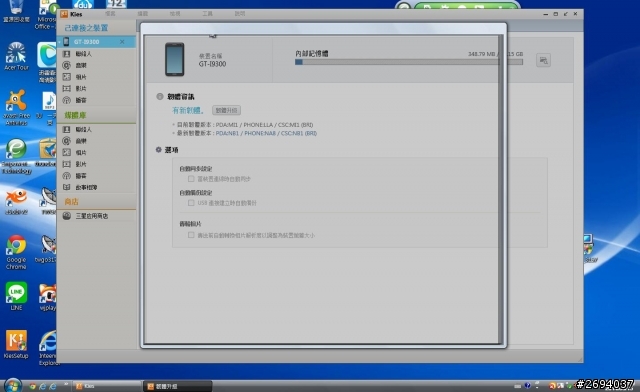This screenshot has width=640, height=392.
Task: Open the Windows Start menu
Action: (13, 385)
